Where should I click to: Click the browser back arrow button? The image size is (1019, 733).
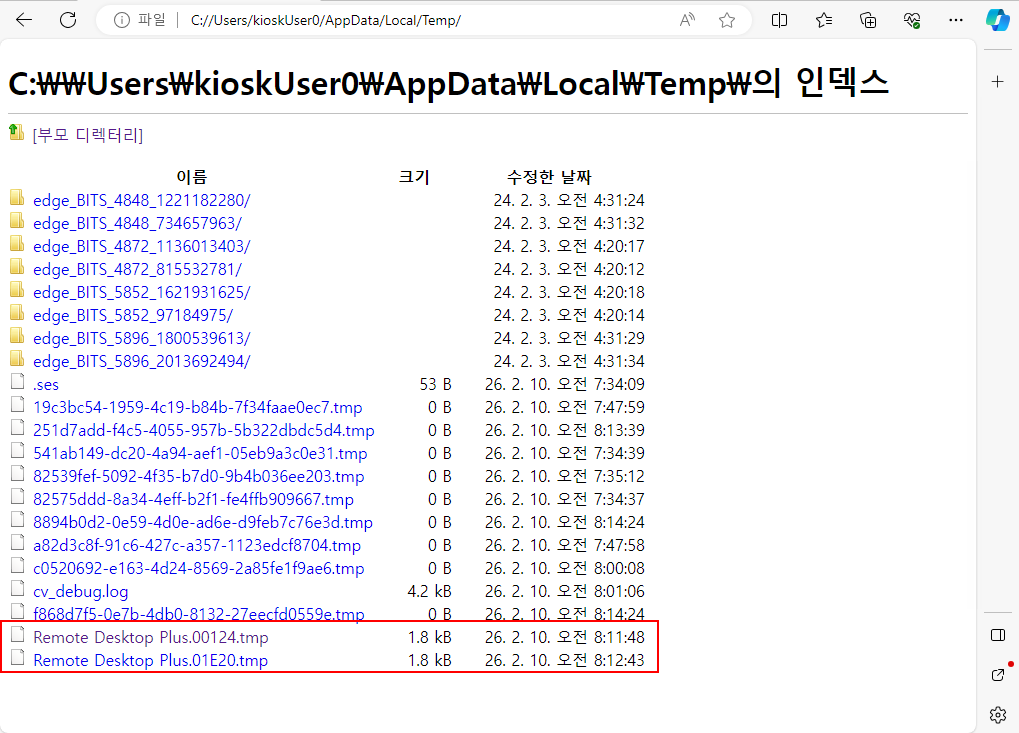[x=24, y=20]
